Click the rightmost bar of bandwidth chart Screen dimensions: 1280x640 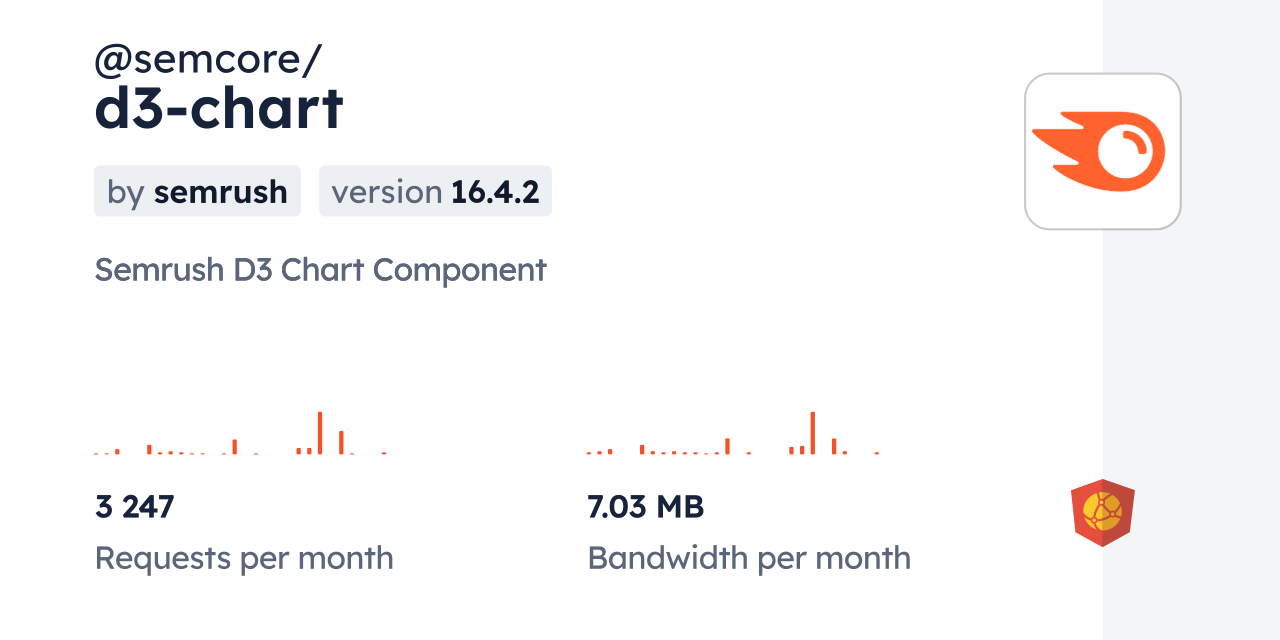pyautogui.click(x=877, y=453)
